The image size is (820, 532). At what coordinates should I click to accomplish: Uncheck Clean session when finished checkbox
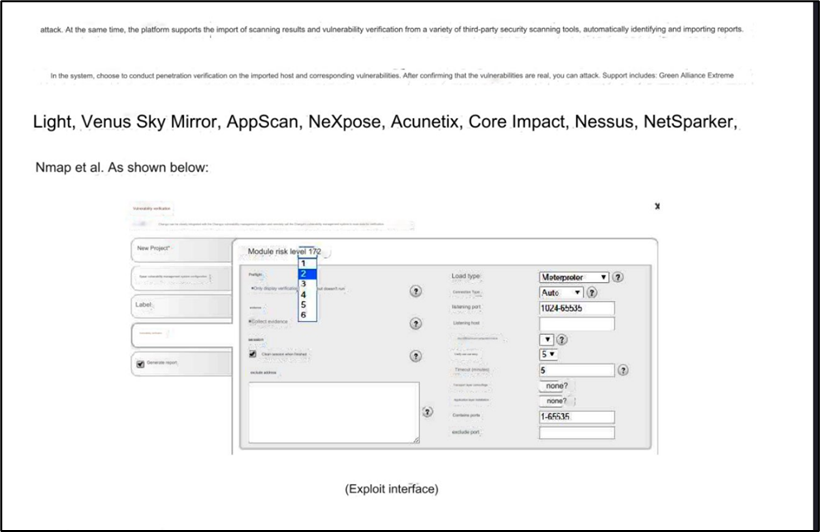click(253, 354)
